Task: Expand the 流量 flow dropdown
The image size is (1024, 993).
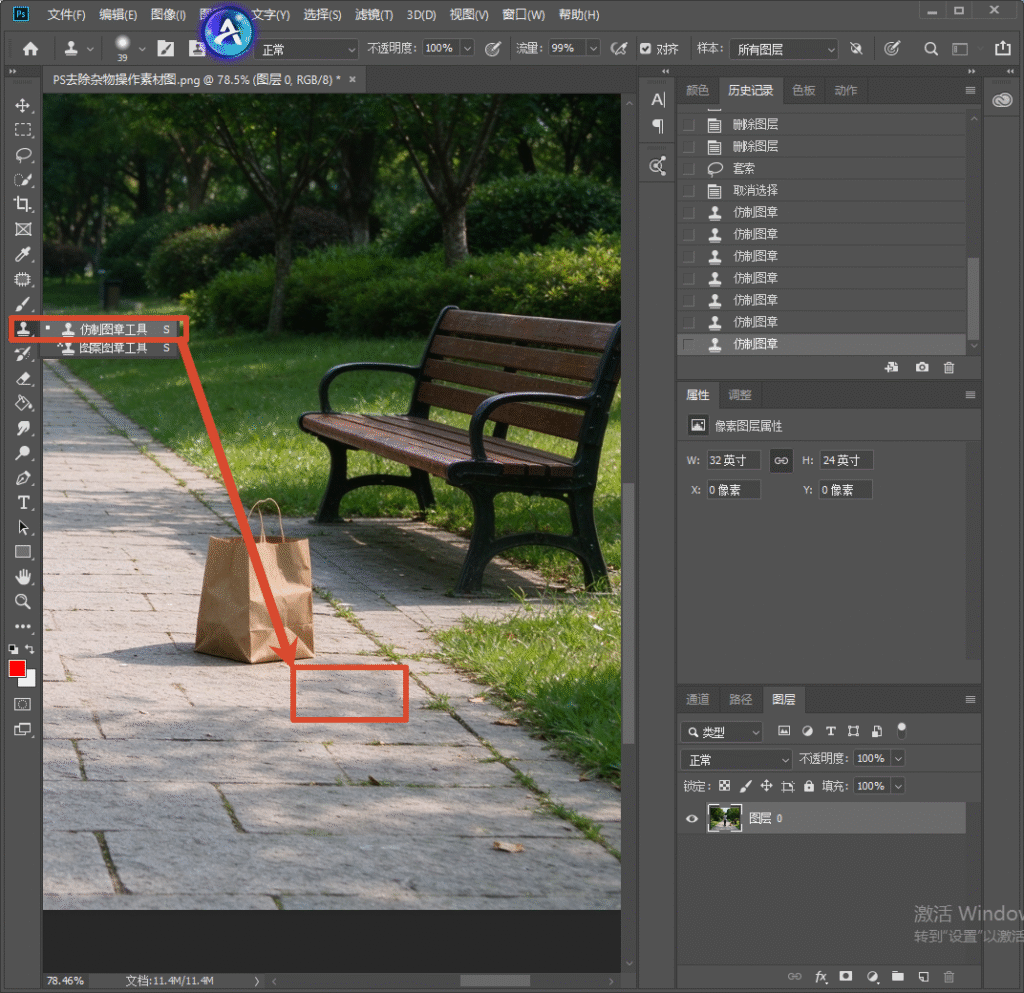Action: pos(593,48)
